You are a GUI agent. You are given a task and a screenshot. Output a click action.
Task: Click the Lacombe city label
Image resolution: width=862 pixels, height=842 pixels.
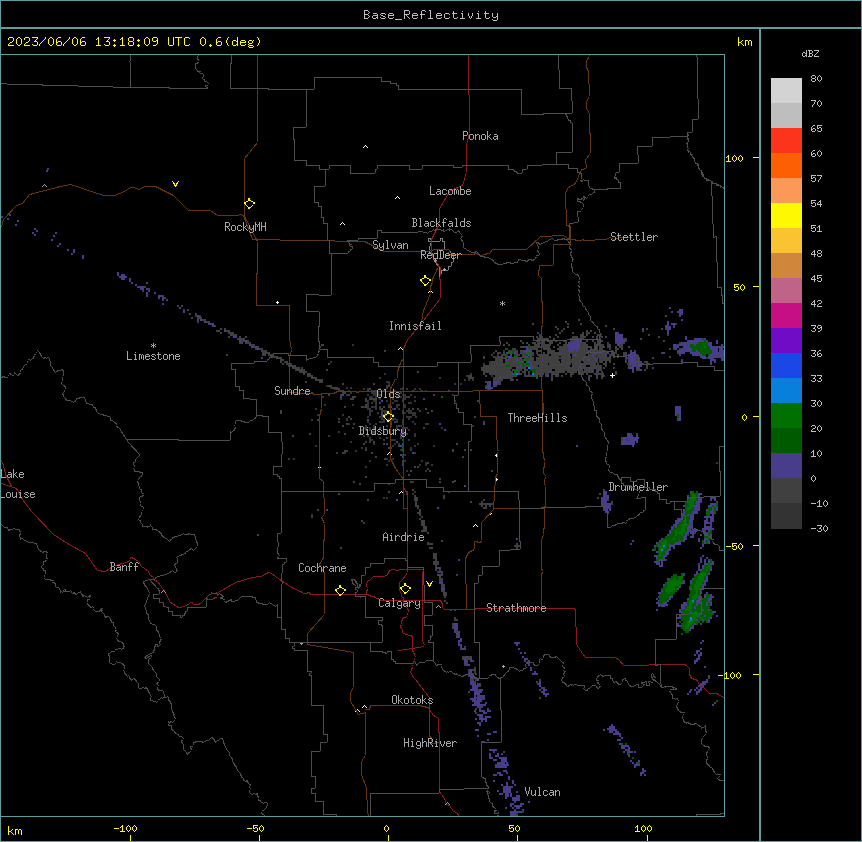[x=450, y=191]
